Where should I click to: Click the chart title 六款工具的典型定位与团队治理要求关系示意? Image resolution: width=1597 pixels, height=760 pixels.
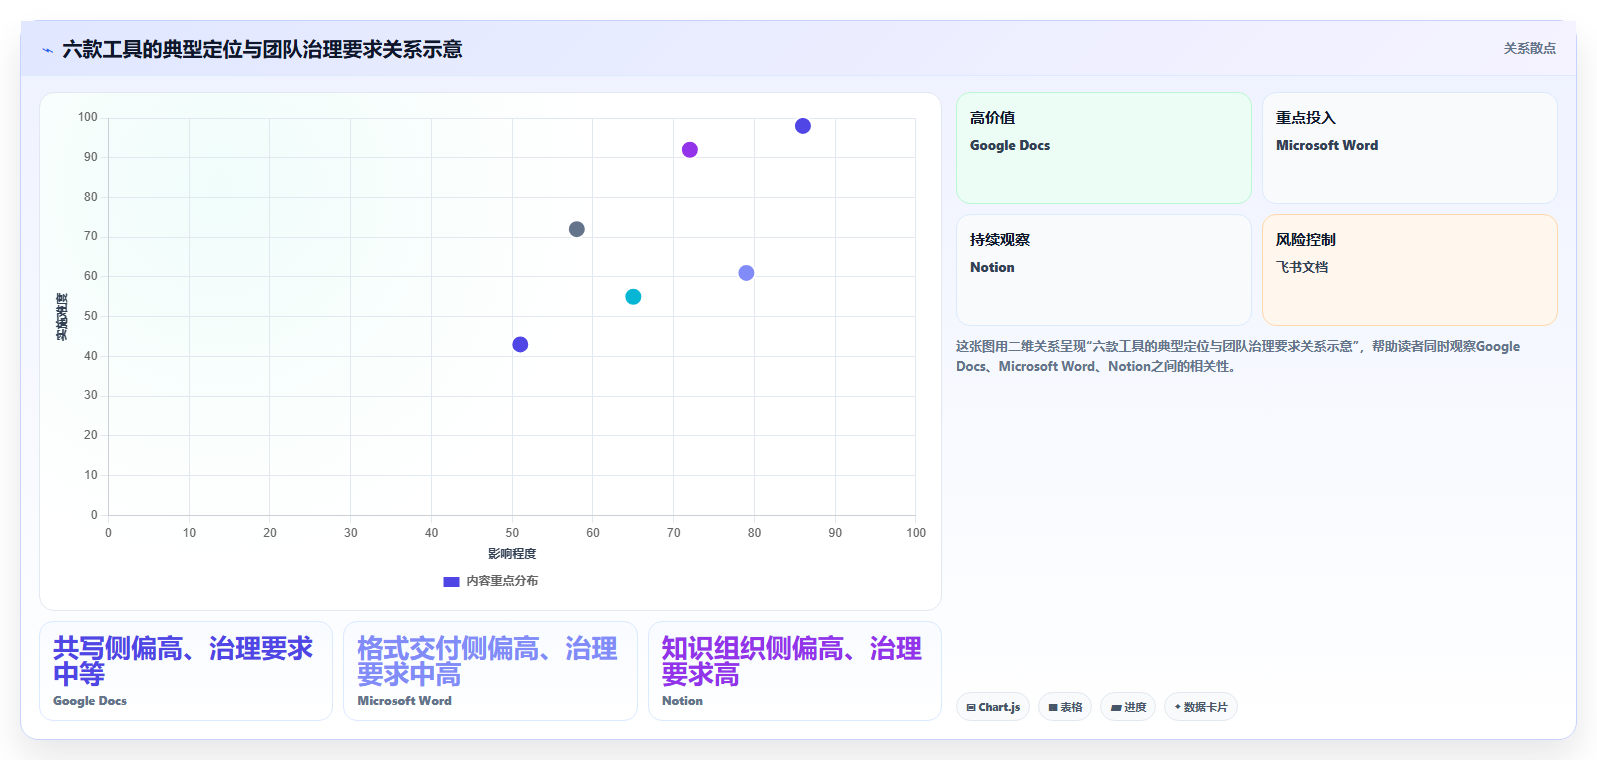[x=262, y=50]
